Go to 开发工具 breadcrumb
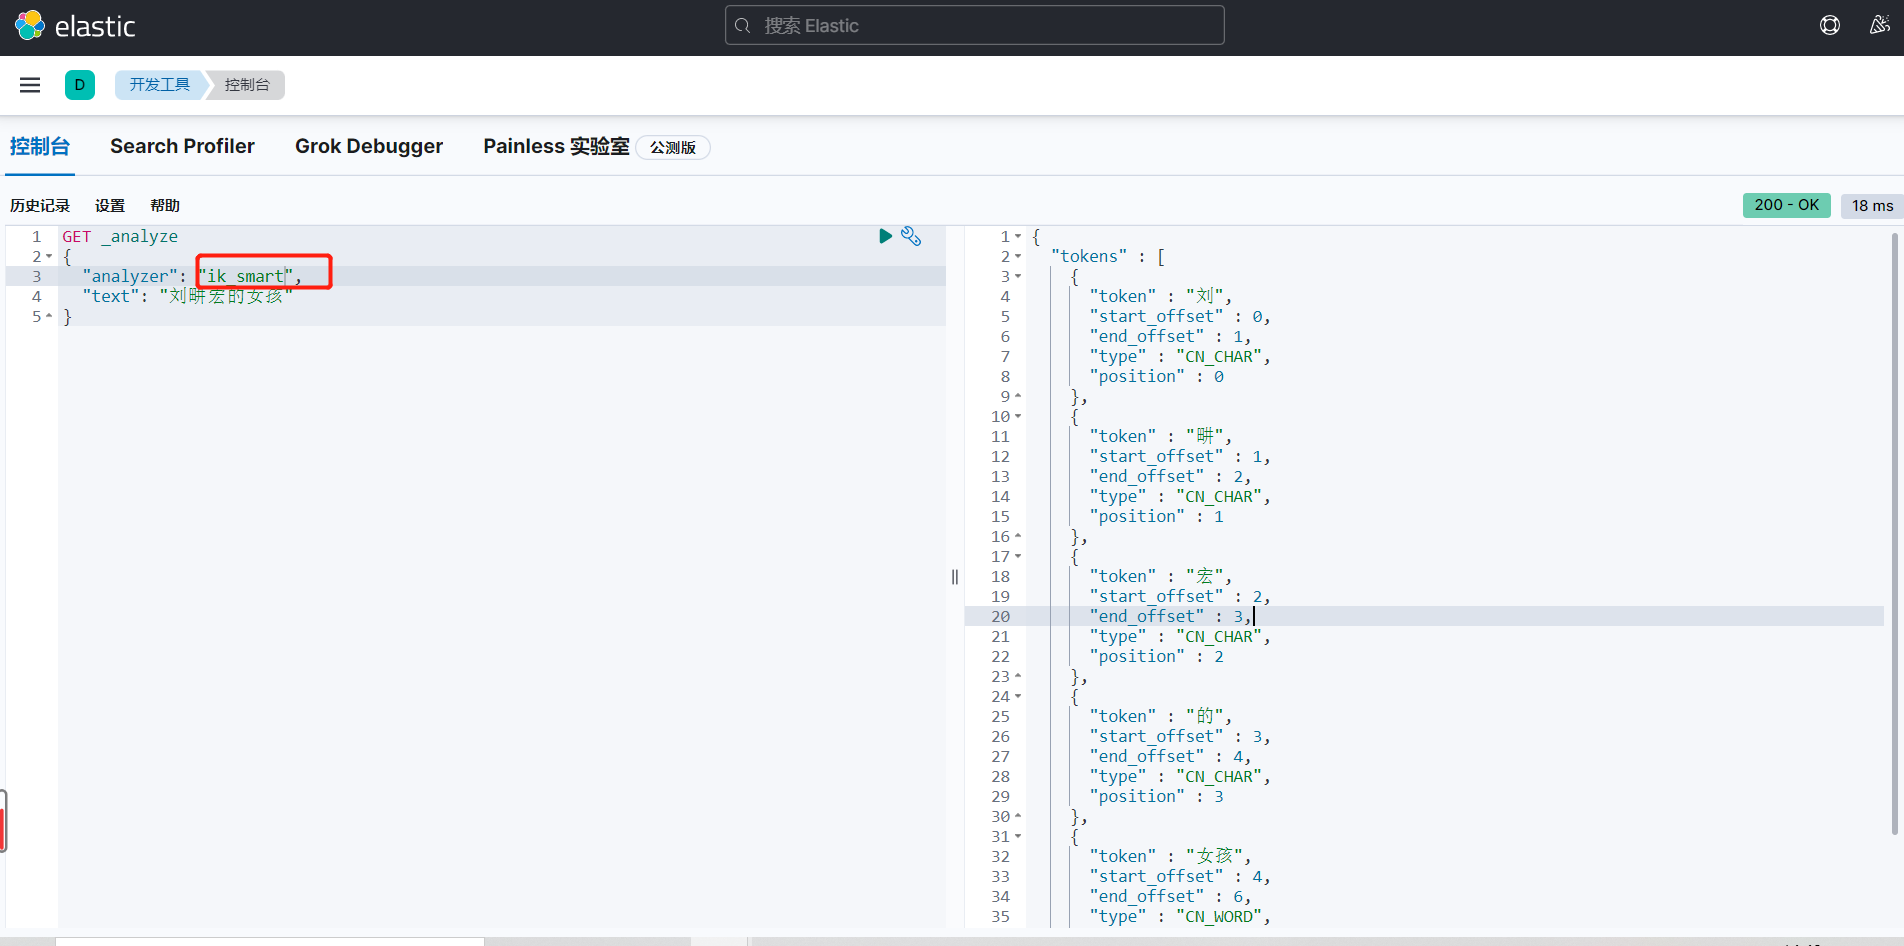Viewport: 1904px width, 946px height. [x=159, y=85]
